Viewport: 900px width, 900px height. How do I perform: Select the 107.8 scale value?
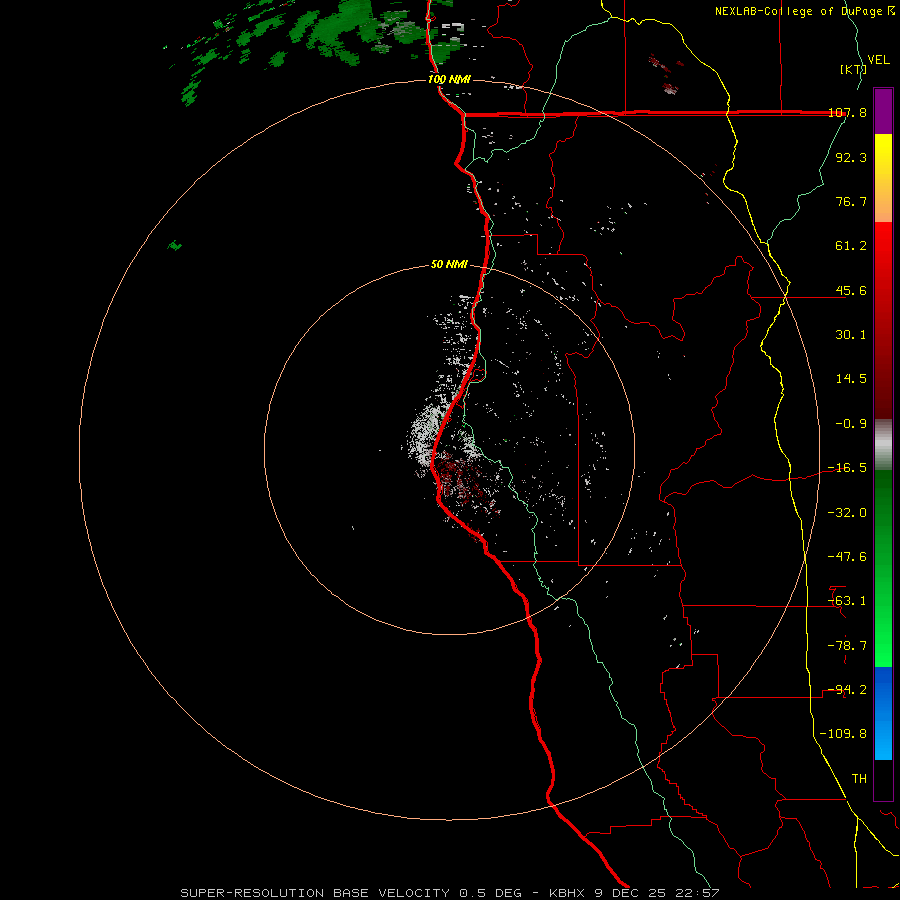(x=848, y=112)
